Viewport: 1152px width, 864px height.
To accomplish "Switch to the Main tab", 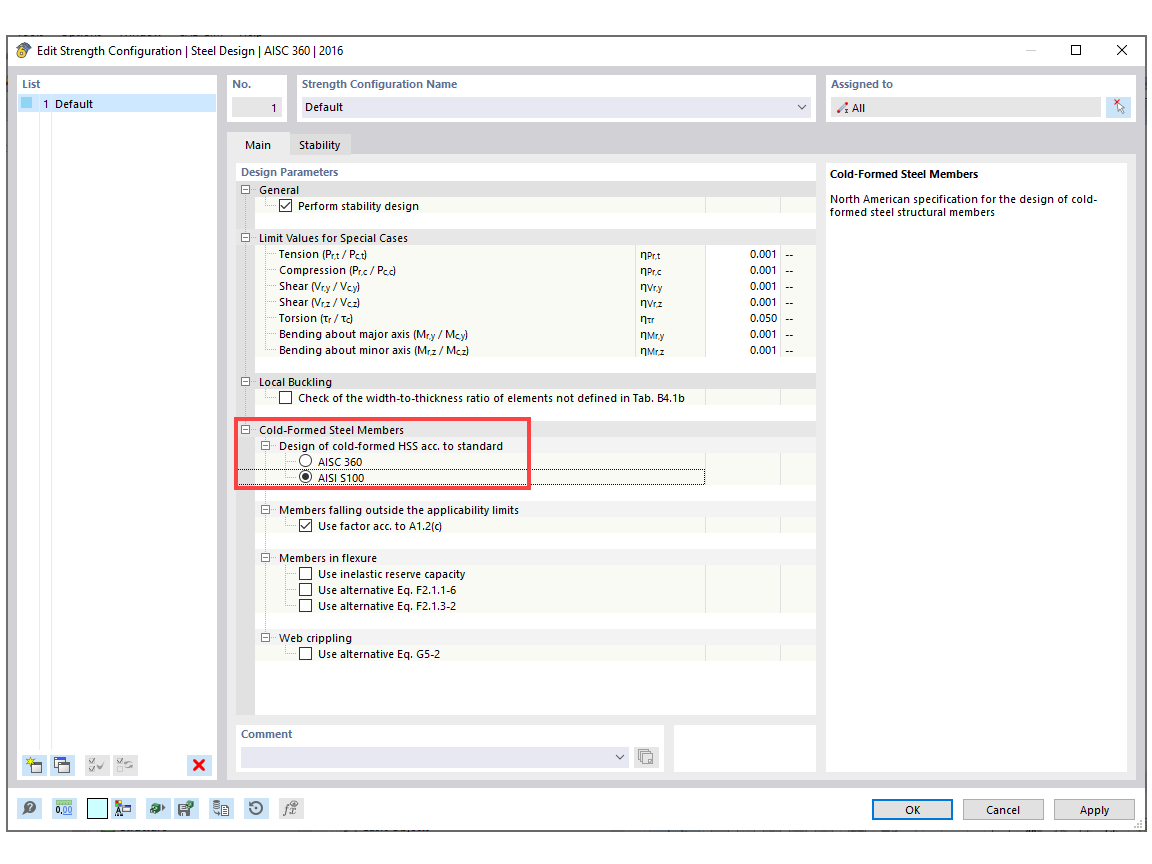I will click(x=258, y=145).
